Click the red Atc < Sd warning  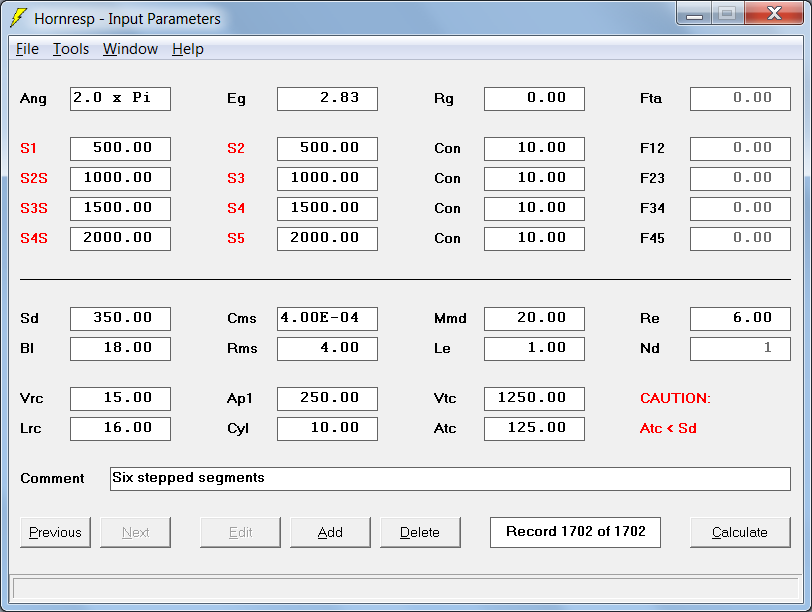pyautogui.click(x=668, y=428)
